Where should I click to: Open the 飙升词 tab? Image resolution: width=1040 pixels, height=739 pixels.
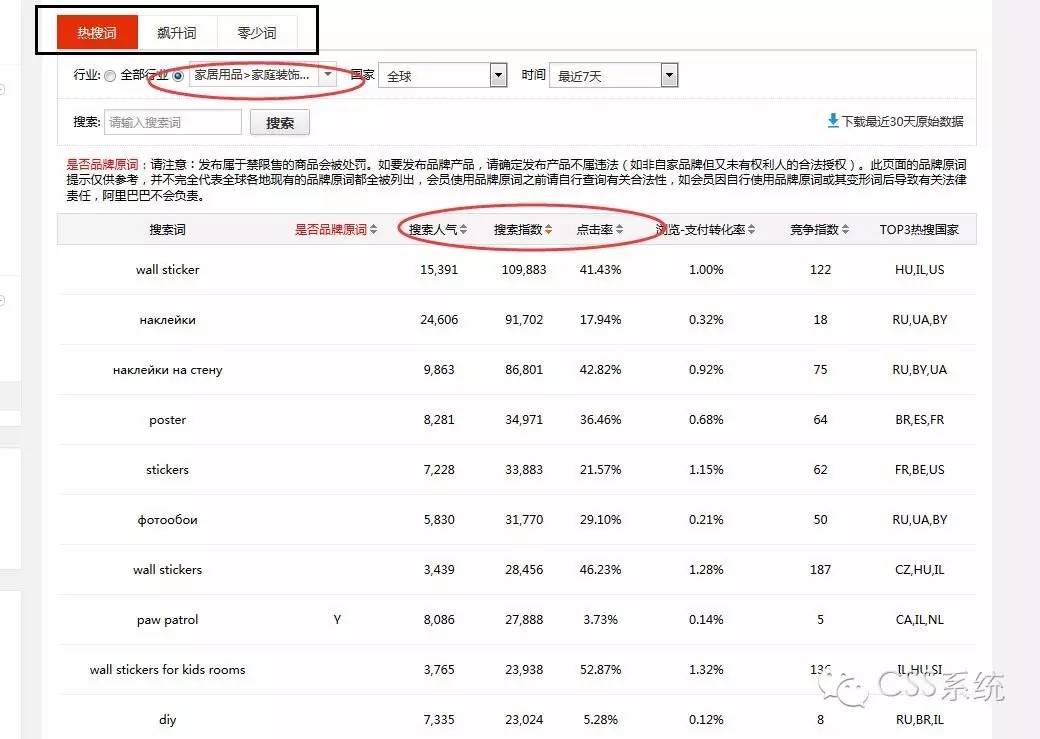pos(177,33)
